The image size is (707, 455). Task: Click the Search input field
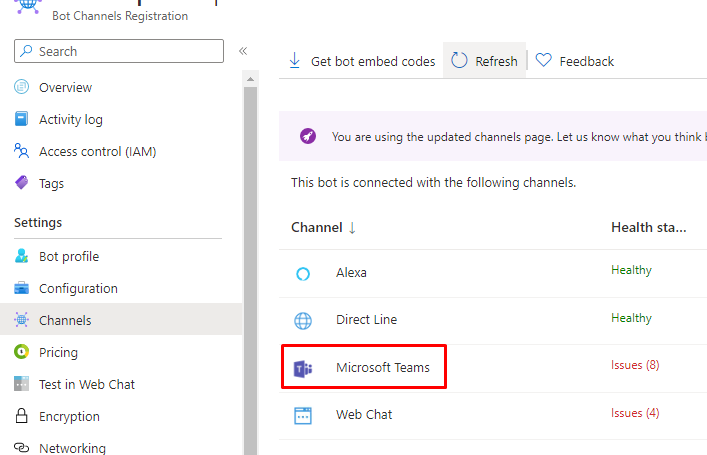(119, 51)
